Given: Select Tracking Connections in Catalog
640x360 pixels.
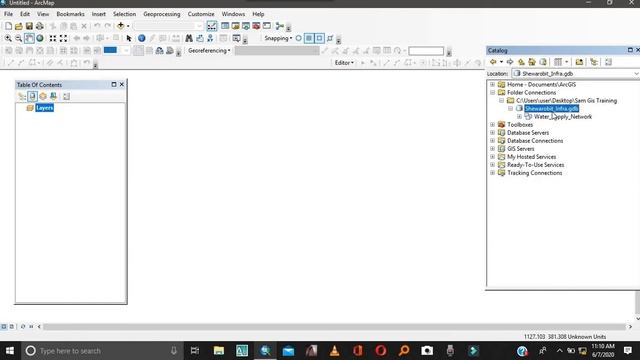Looking at the screenshot, I should 534,173.
